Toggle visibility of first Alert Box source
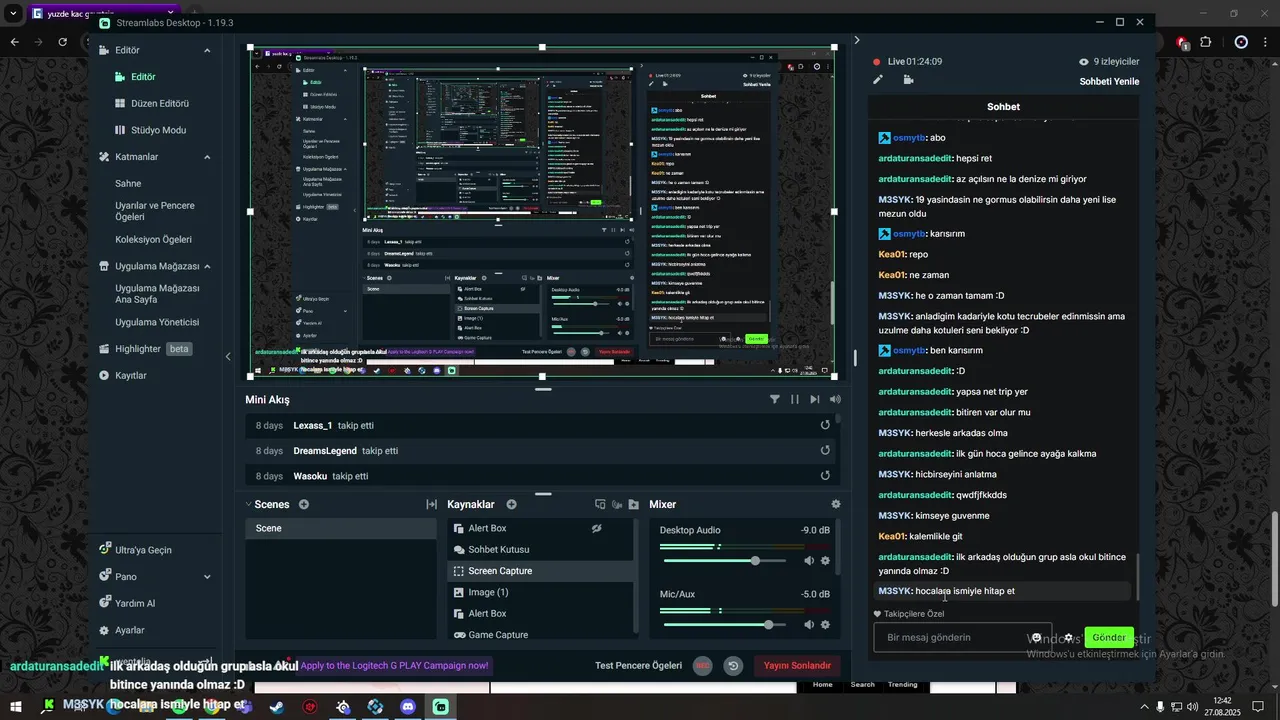The image size is (1280, 720). 597,529
